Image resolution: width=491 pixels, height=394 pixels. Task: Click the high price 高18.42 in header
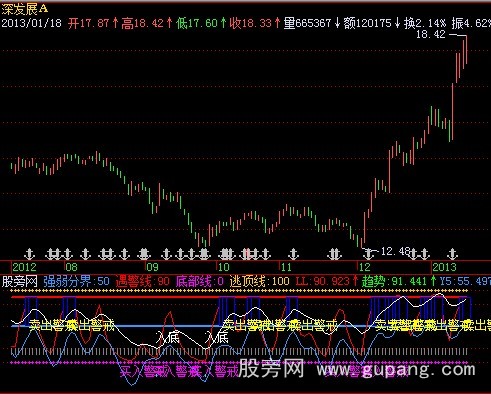click(143, 23)
